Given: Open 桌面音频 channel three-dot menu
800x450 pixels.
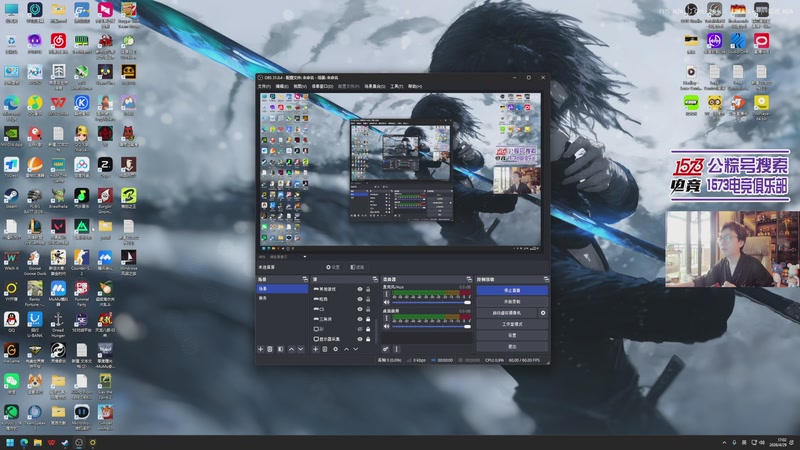Looking at the screenshot, I should point(386,318).
